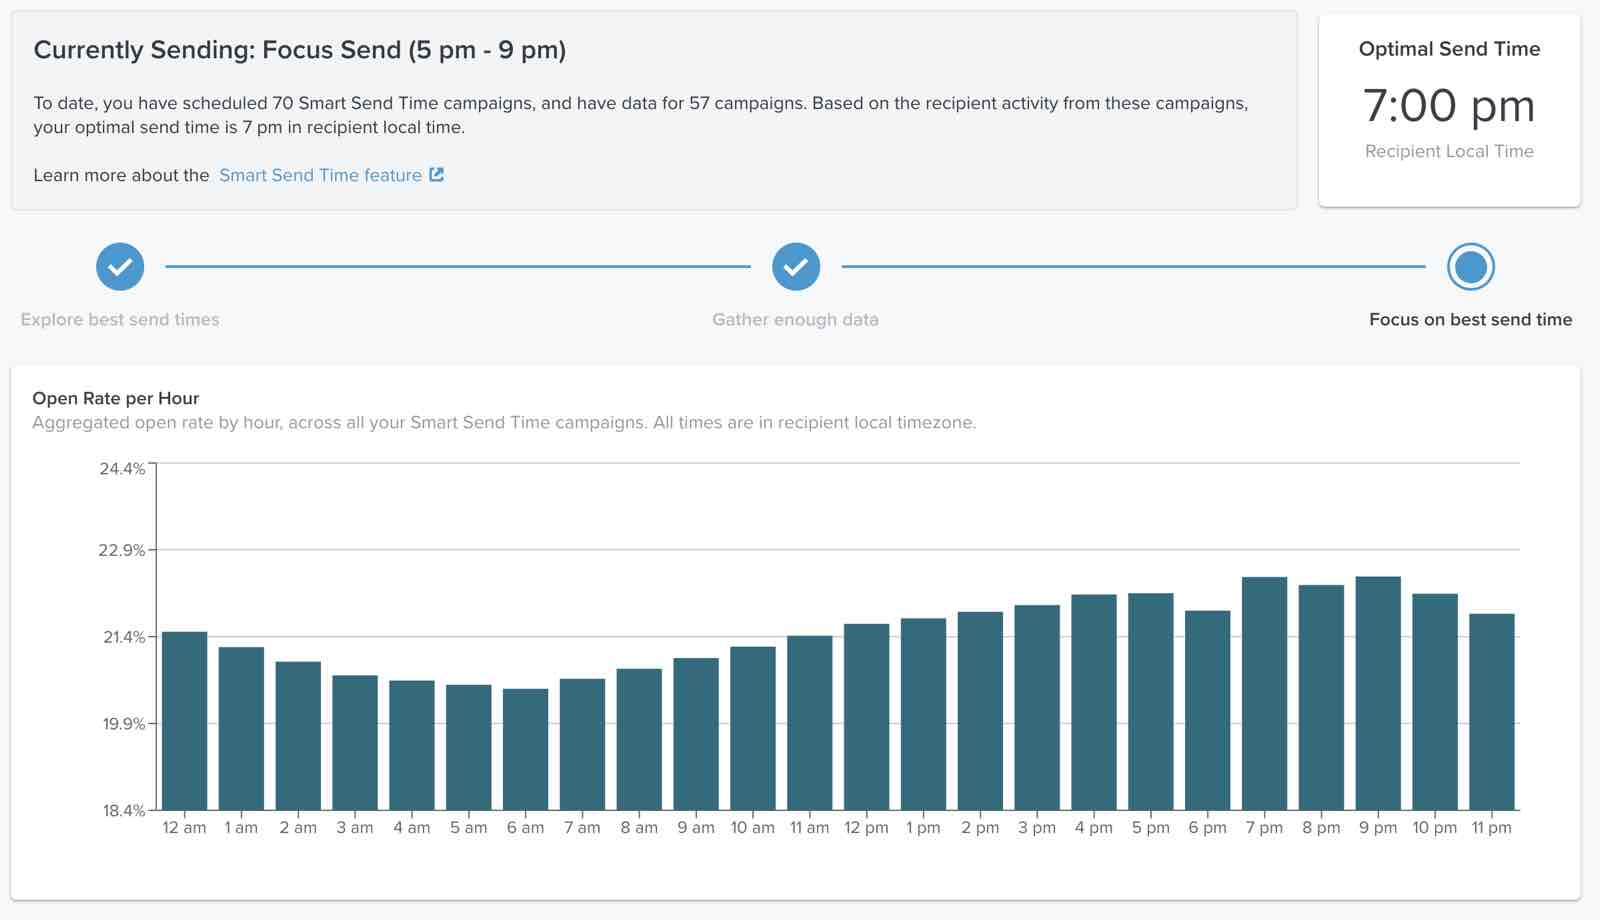Click the lowest bar at 6 am

point(526,750)
